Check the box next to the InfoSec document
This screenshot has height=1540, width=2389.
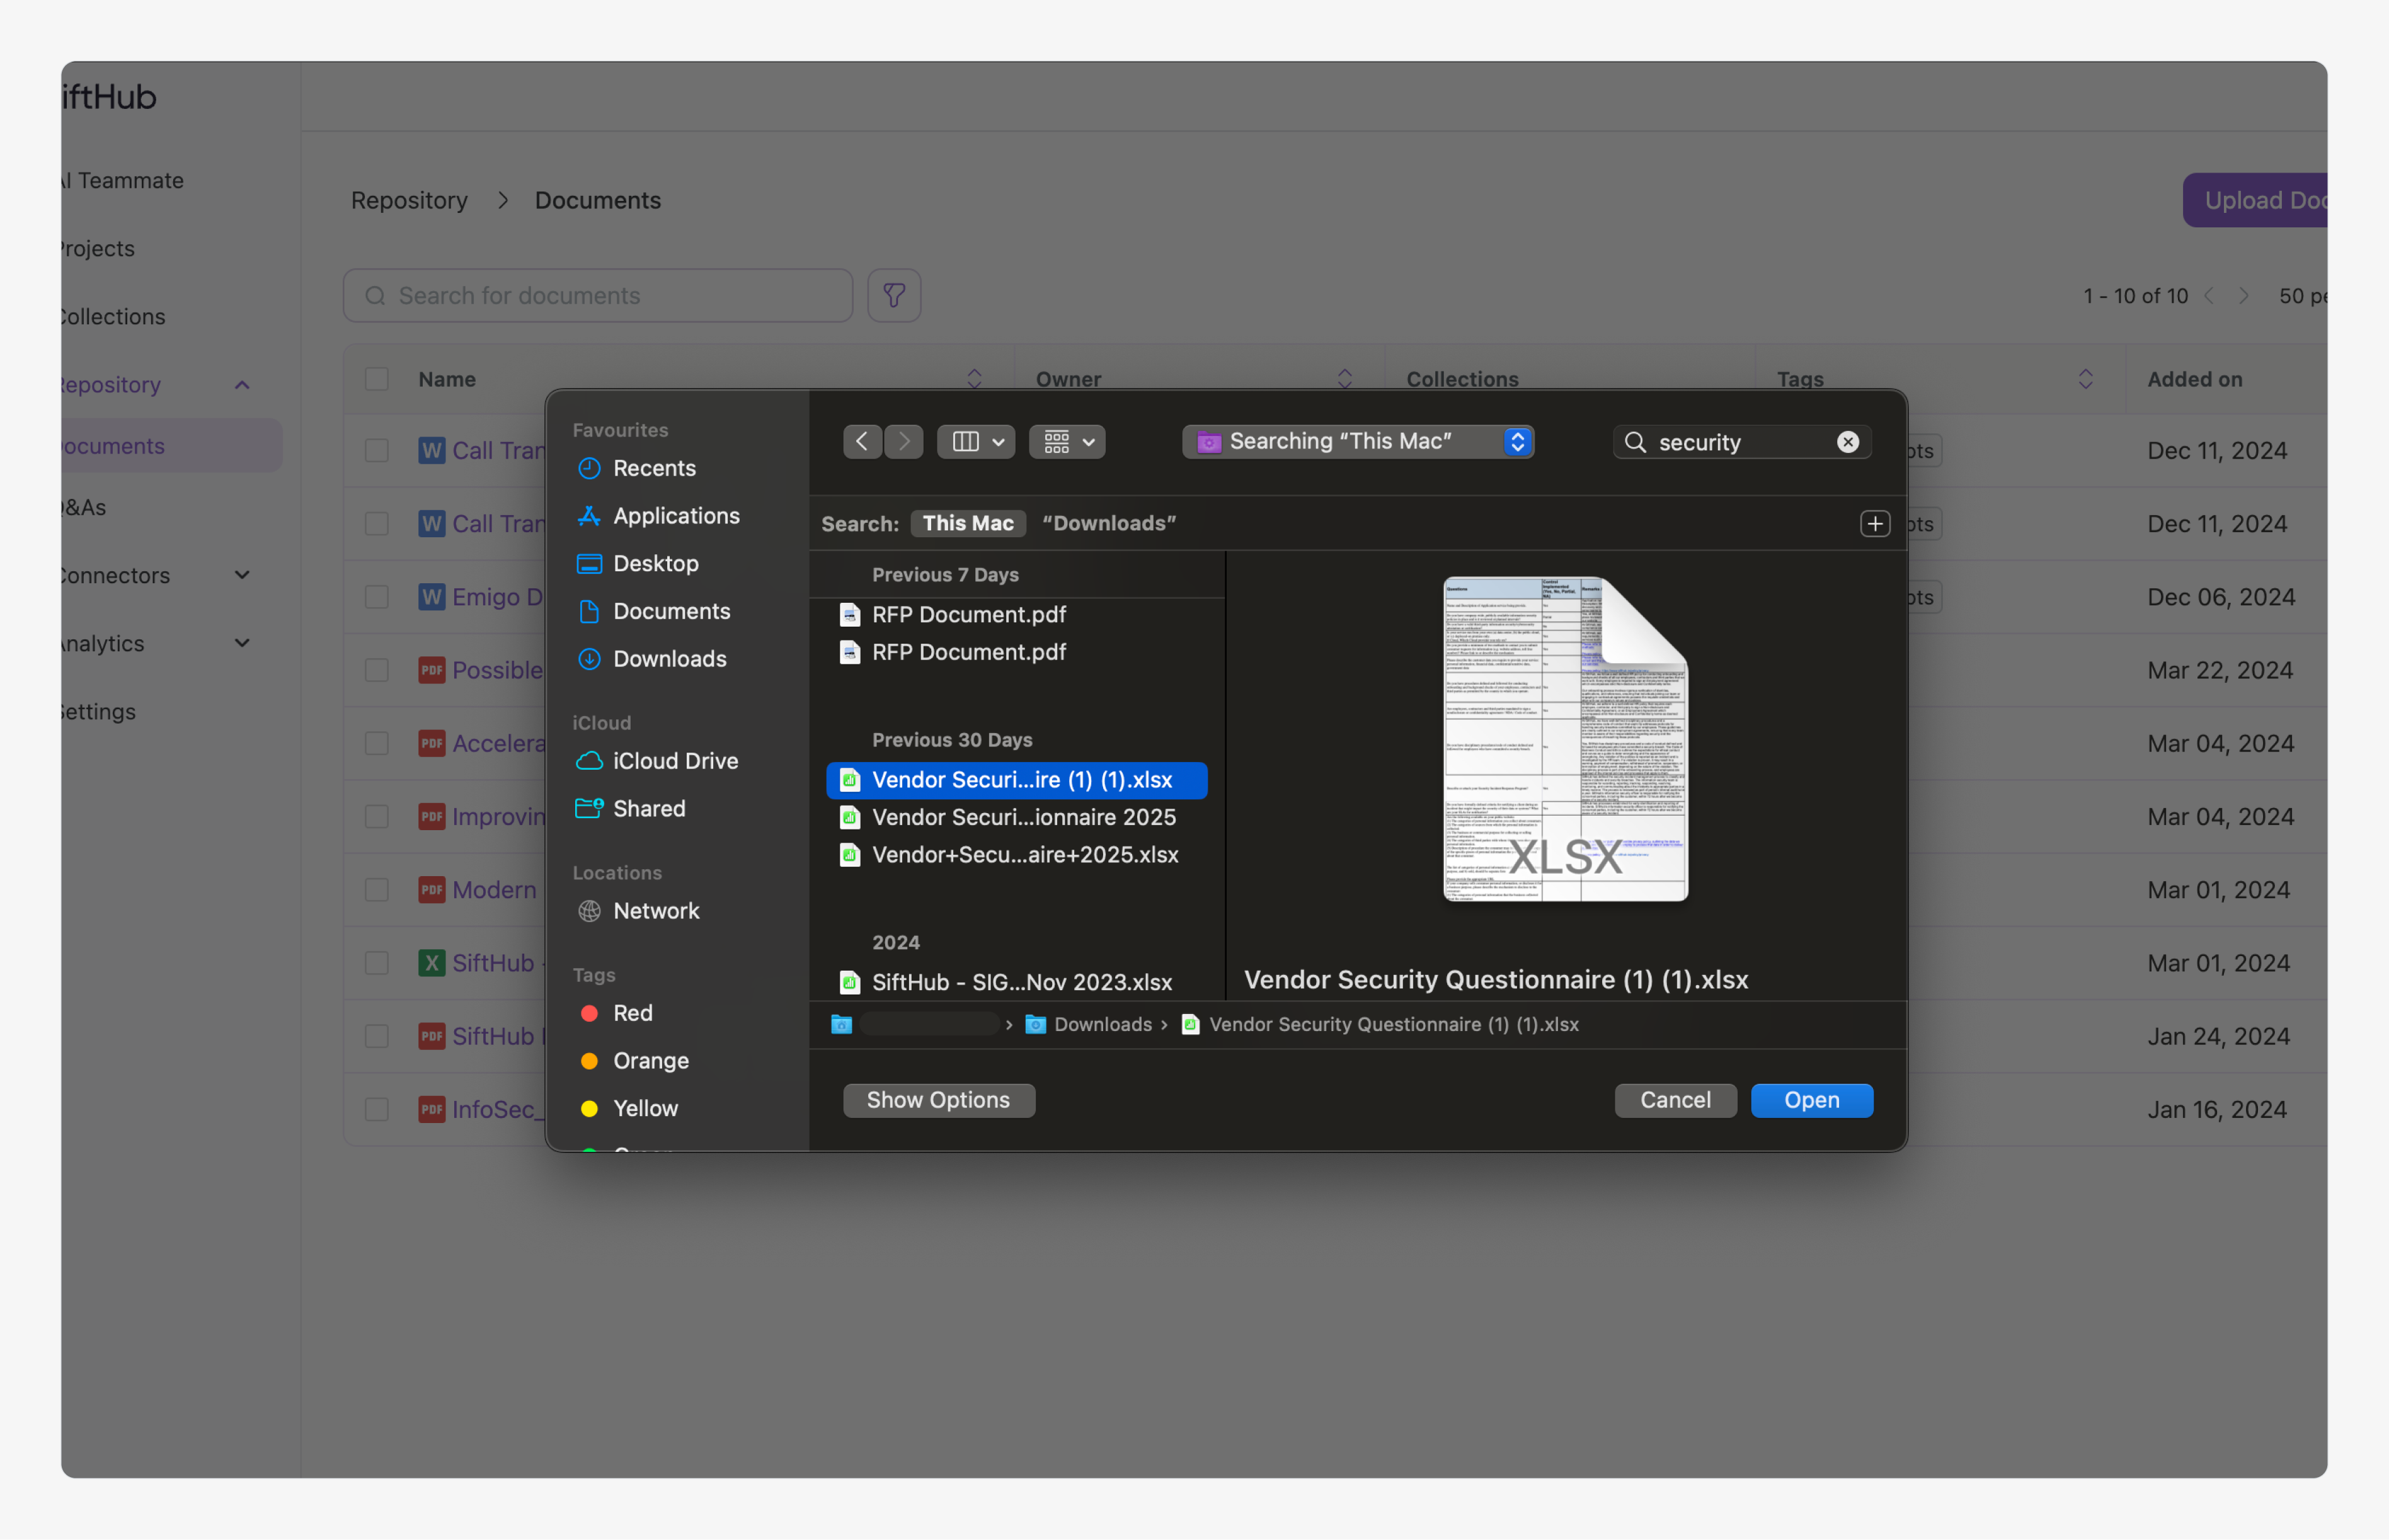pos(377,1109)
